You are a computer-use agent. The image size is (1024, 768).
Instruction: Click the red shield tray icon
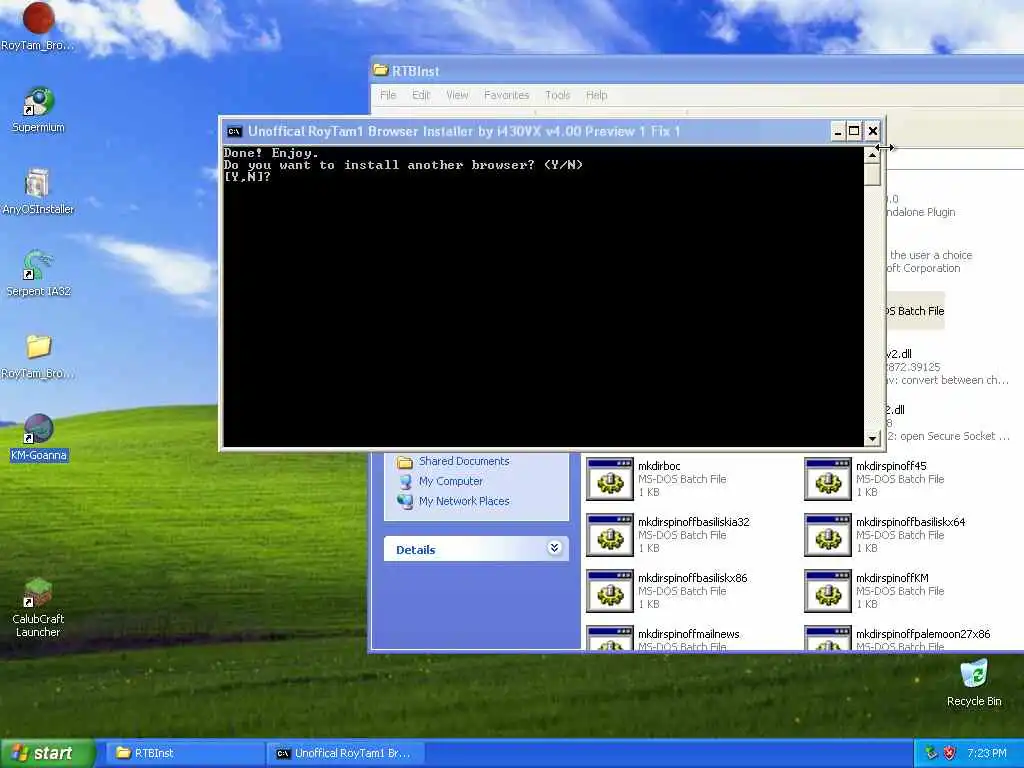(x=950, y=753)
